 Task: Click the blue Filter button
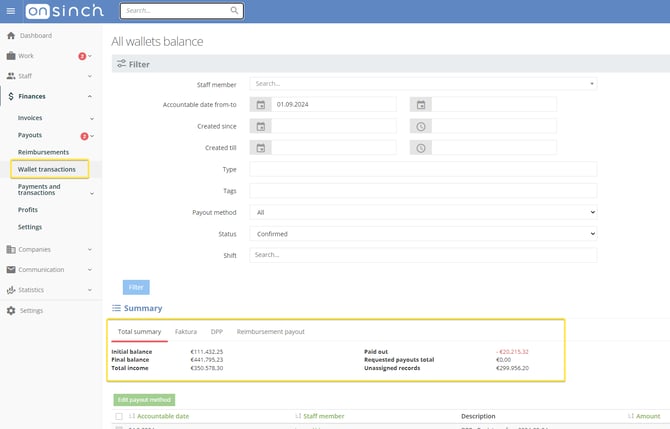136,287
